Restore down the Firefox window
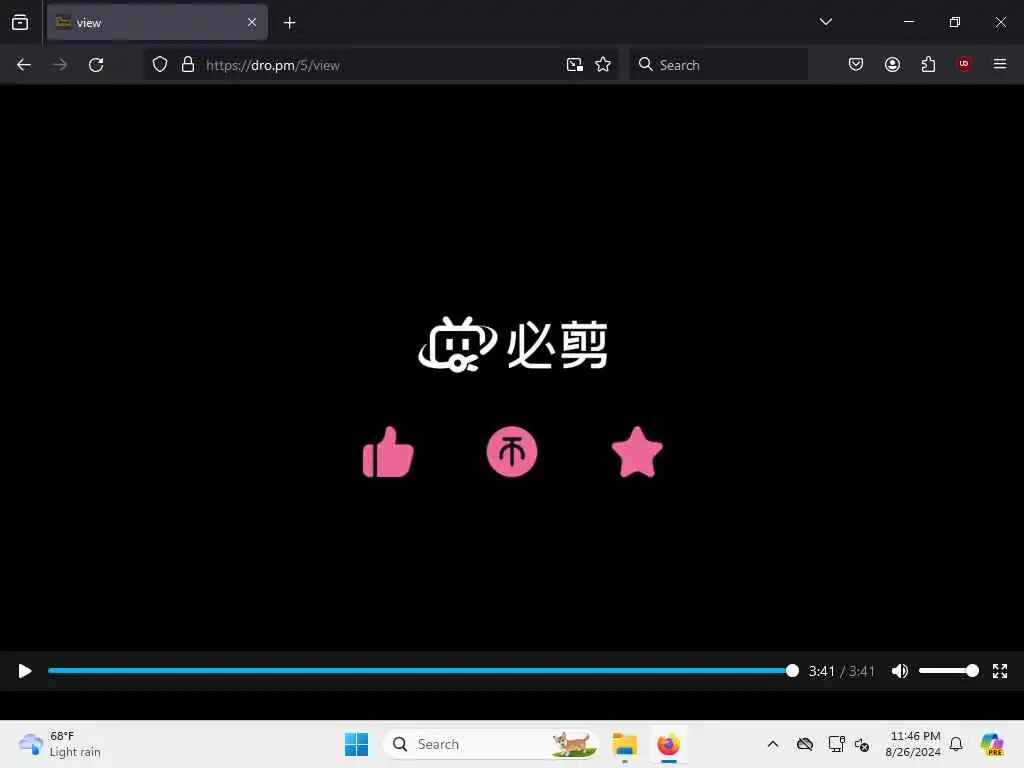 pos(954,22)
